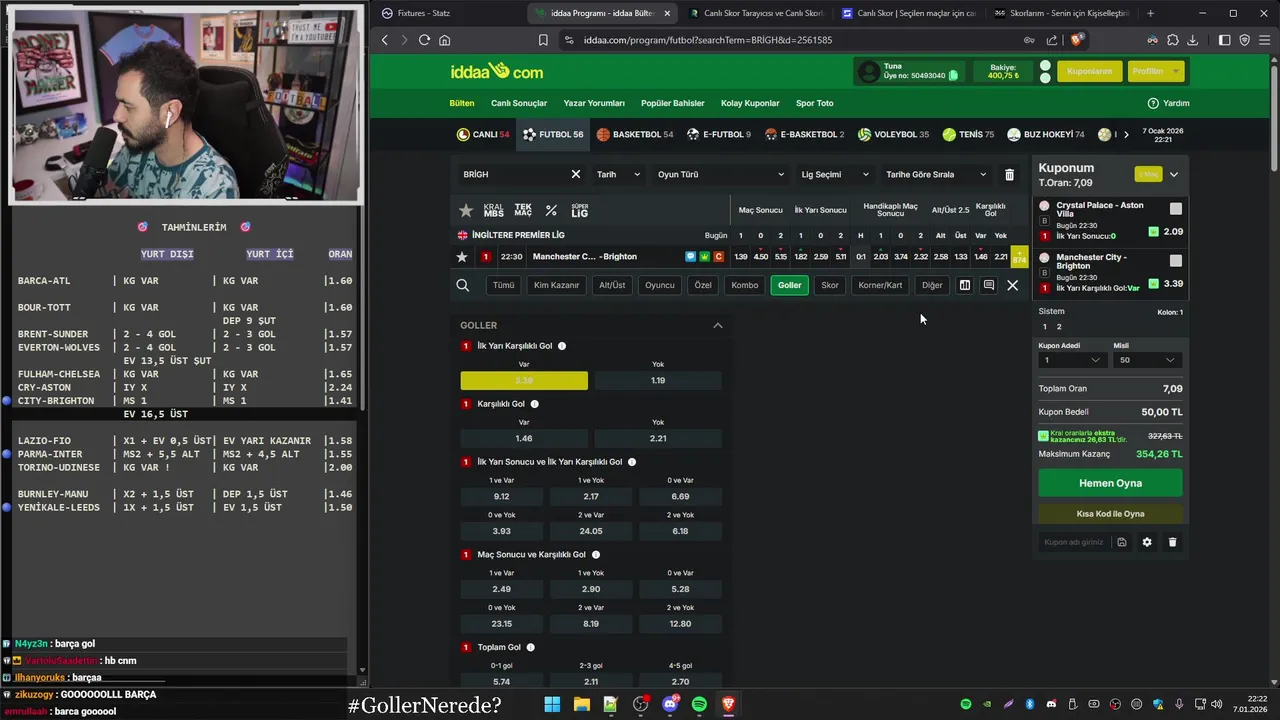
Task: Click the iddaa.com logo
Action: (x=497, y=72)
